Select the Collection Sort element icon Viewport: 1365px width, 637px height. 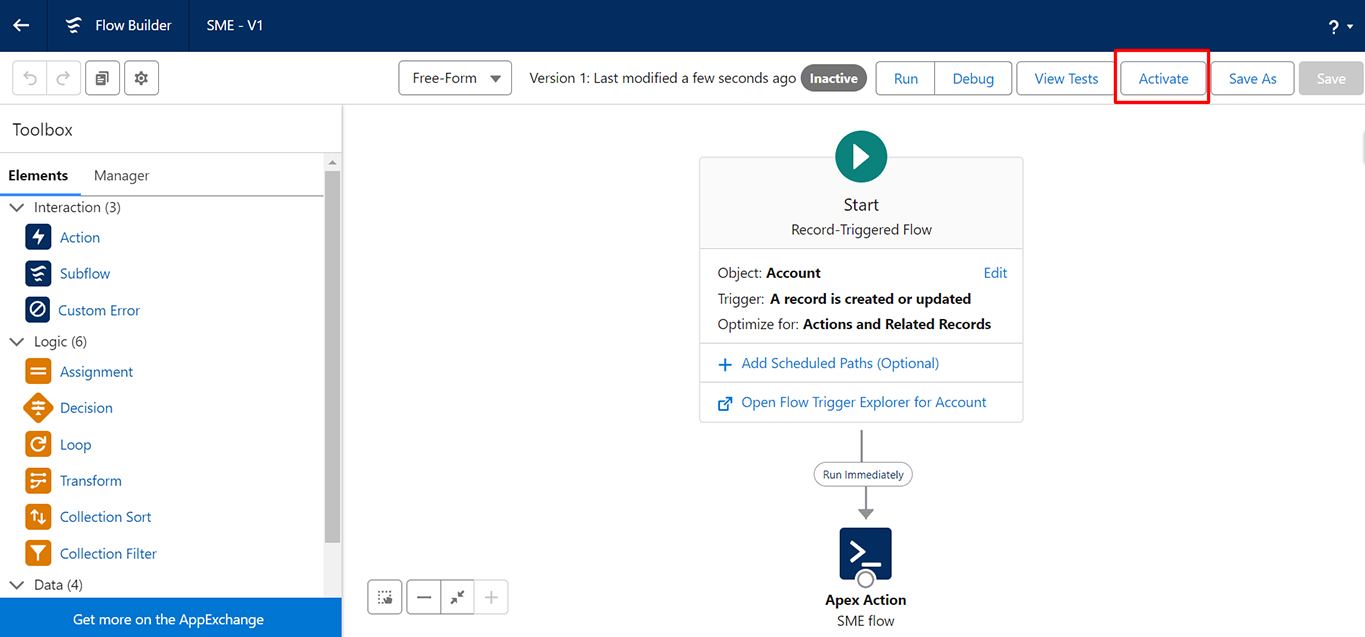click(38, 517)
